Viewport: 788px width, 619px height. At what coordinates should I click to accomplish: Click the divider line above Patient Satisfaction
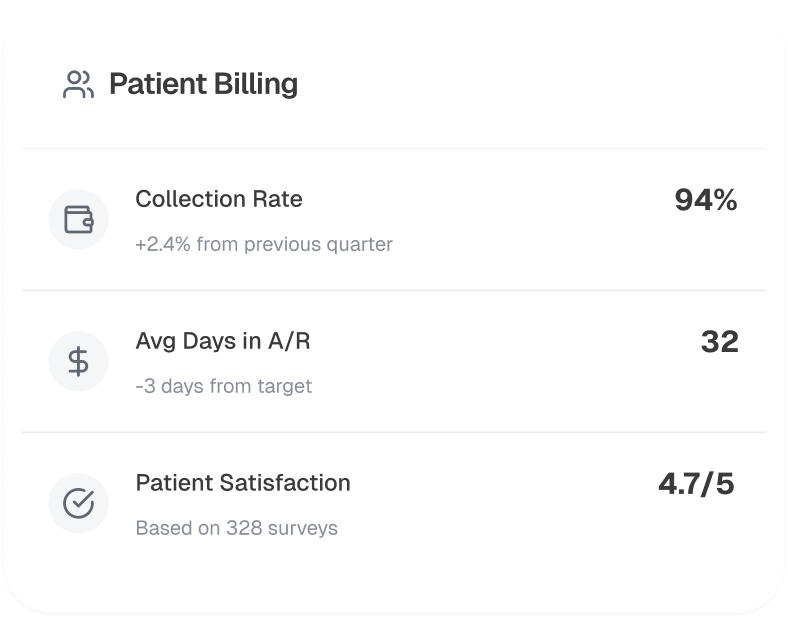pos(394,433)
